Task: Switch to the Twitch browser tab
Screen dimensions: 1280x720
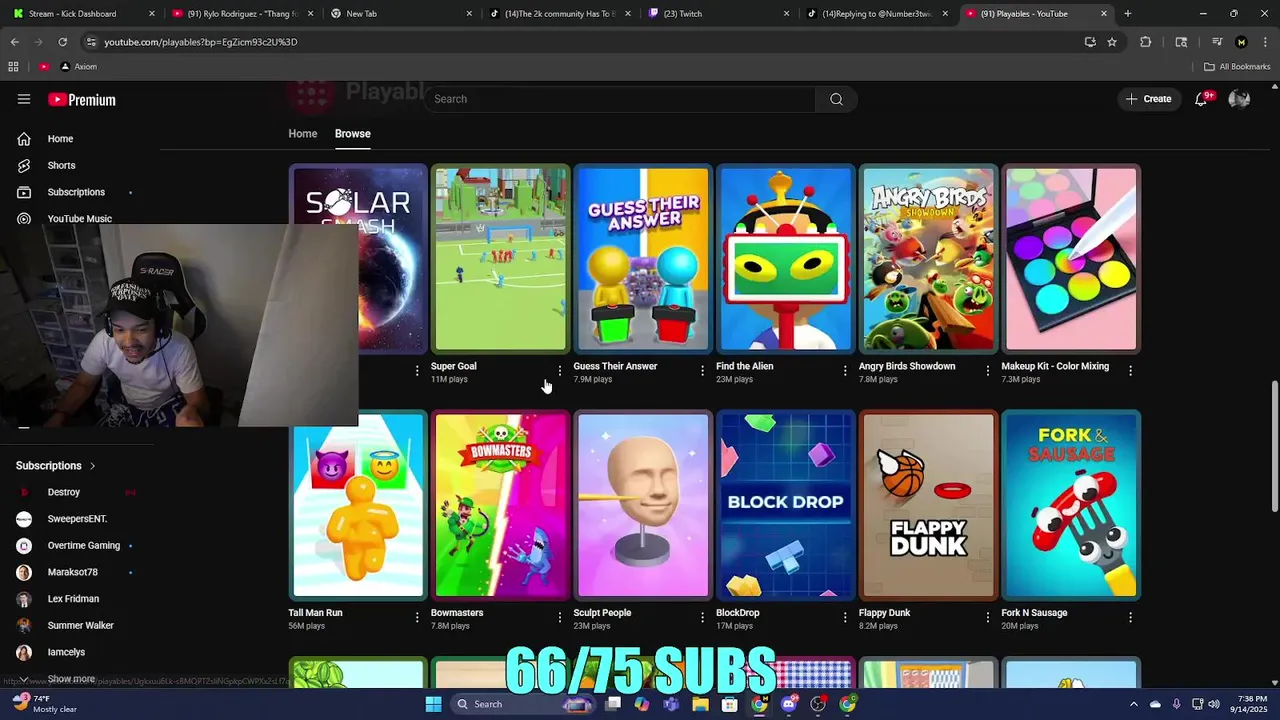Action: point(718,14)
